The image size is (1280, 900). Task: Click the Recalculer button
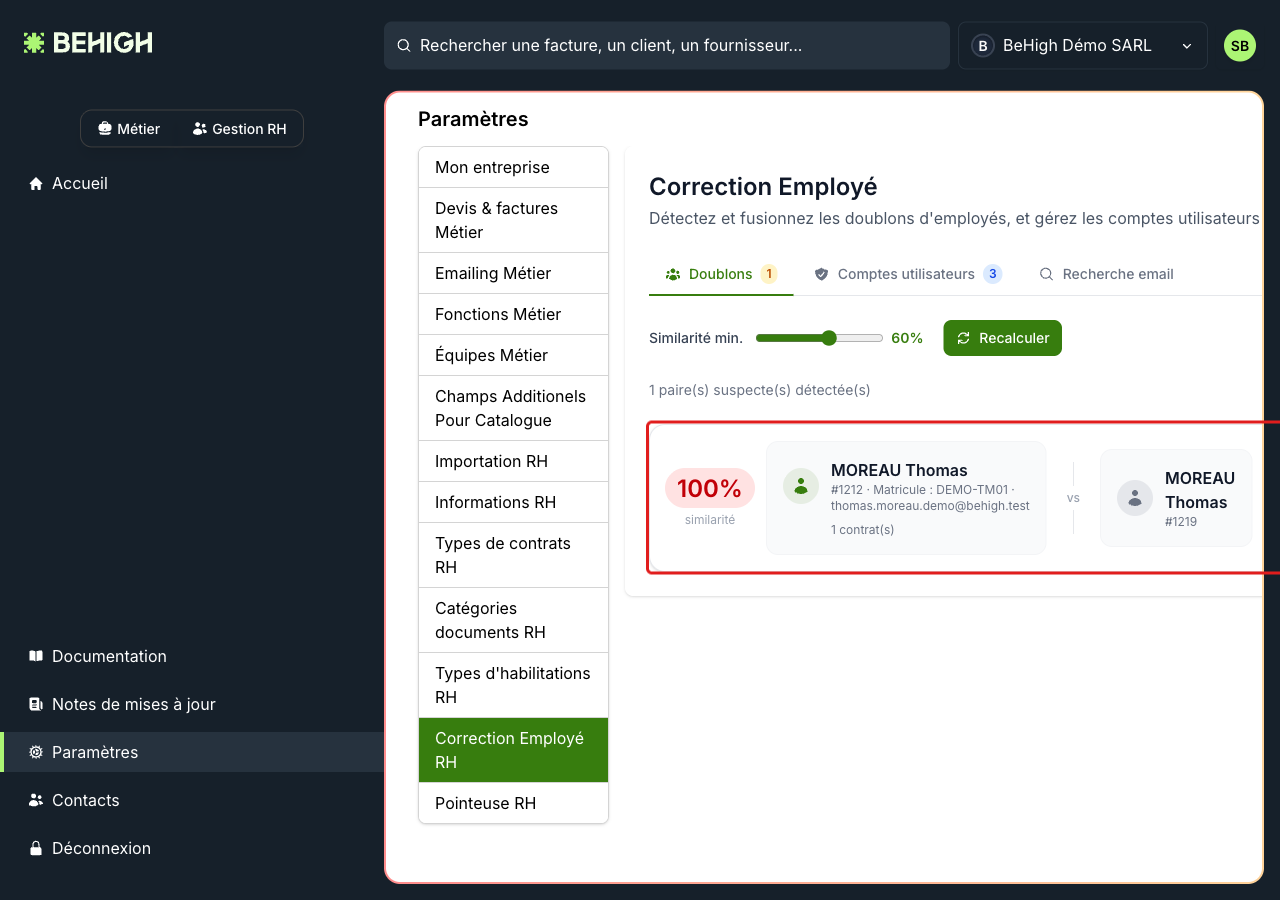coord(1002,338)
